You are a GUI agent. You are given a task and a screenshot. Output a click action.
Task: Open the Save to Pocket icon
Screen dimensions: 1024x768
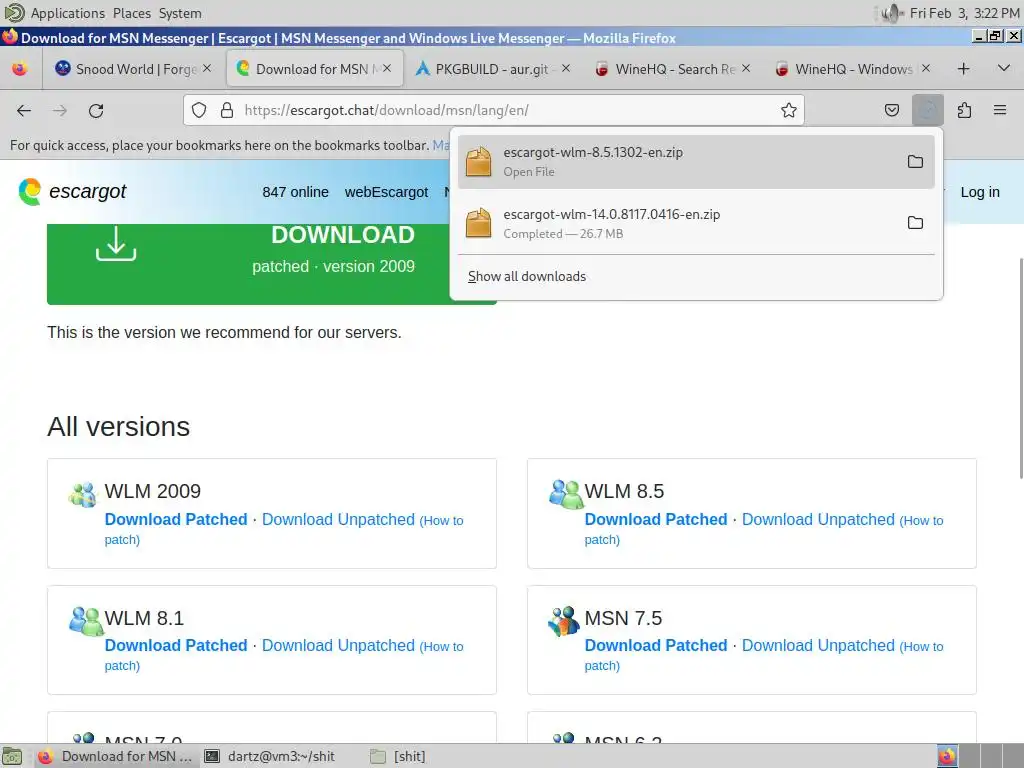click(x=891, y=110)
